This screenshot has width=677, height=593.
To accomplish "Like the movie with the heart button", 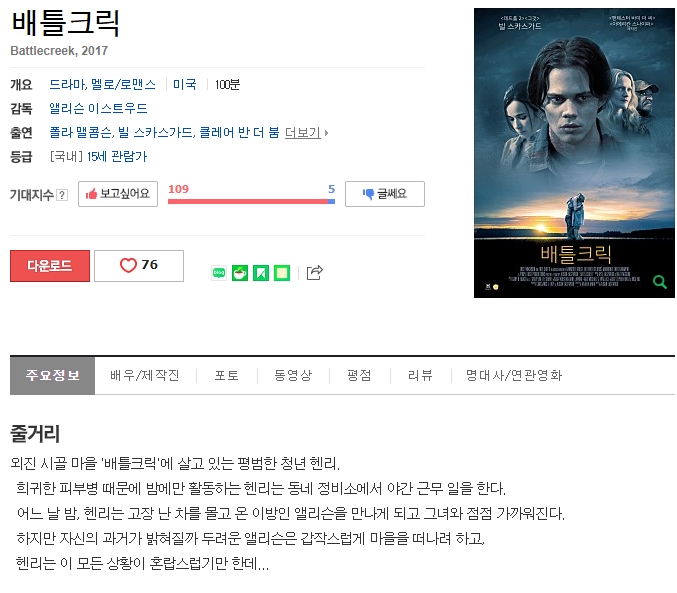I will (139, 266).
